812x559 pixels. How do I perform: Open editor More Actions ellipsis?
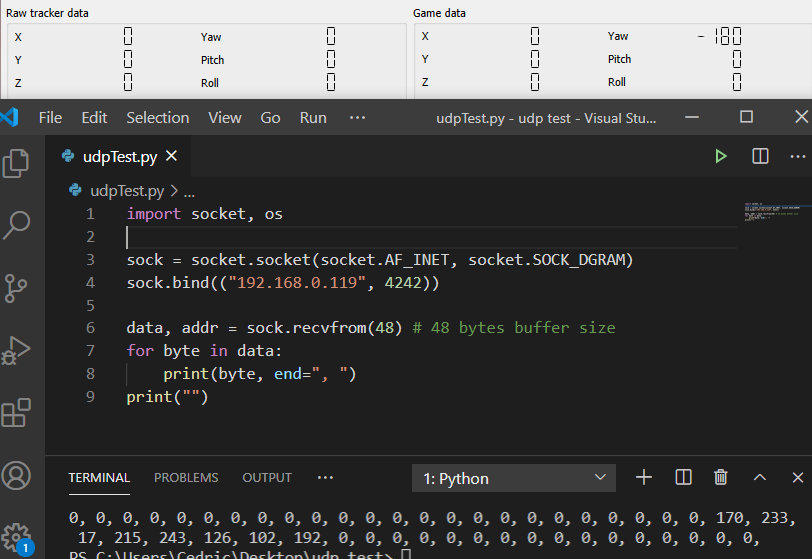pos(798,156)
